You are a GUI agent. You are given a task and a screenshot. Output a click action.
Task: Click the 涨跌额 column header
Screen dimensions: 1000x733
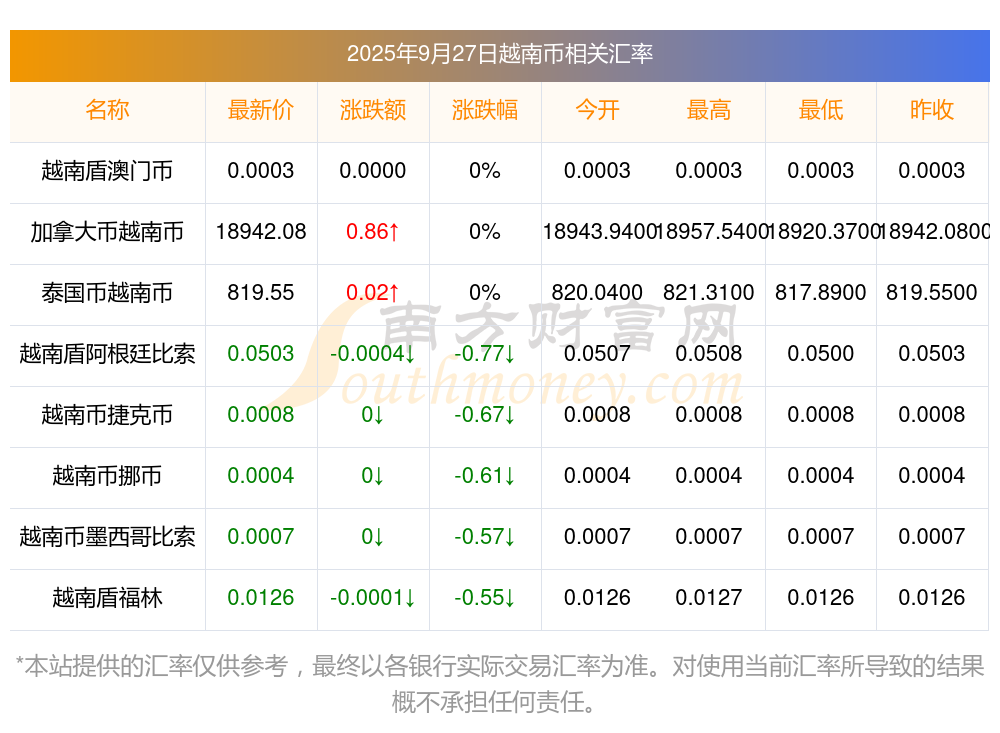pyautogui.click(x=373, y=111)
